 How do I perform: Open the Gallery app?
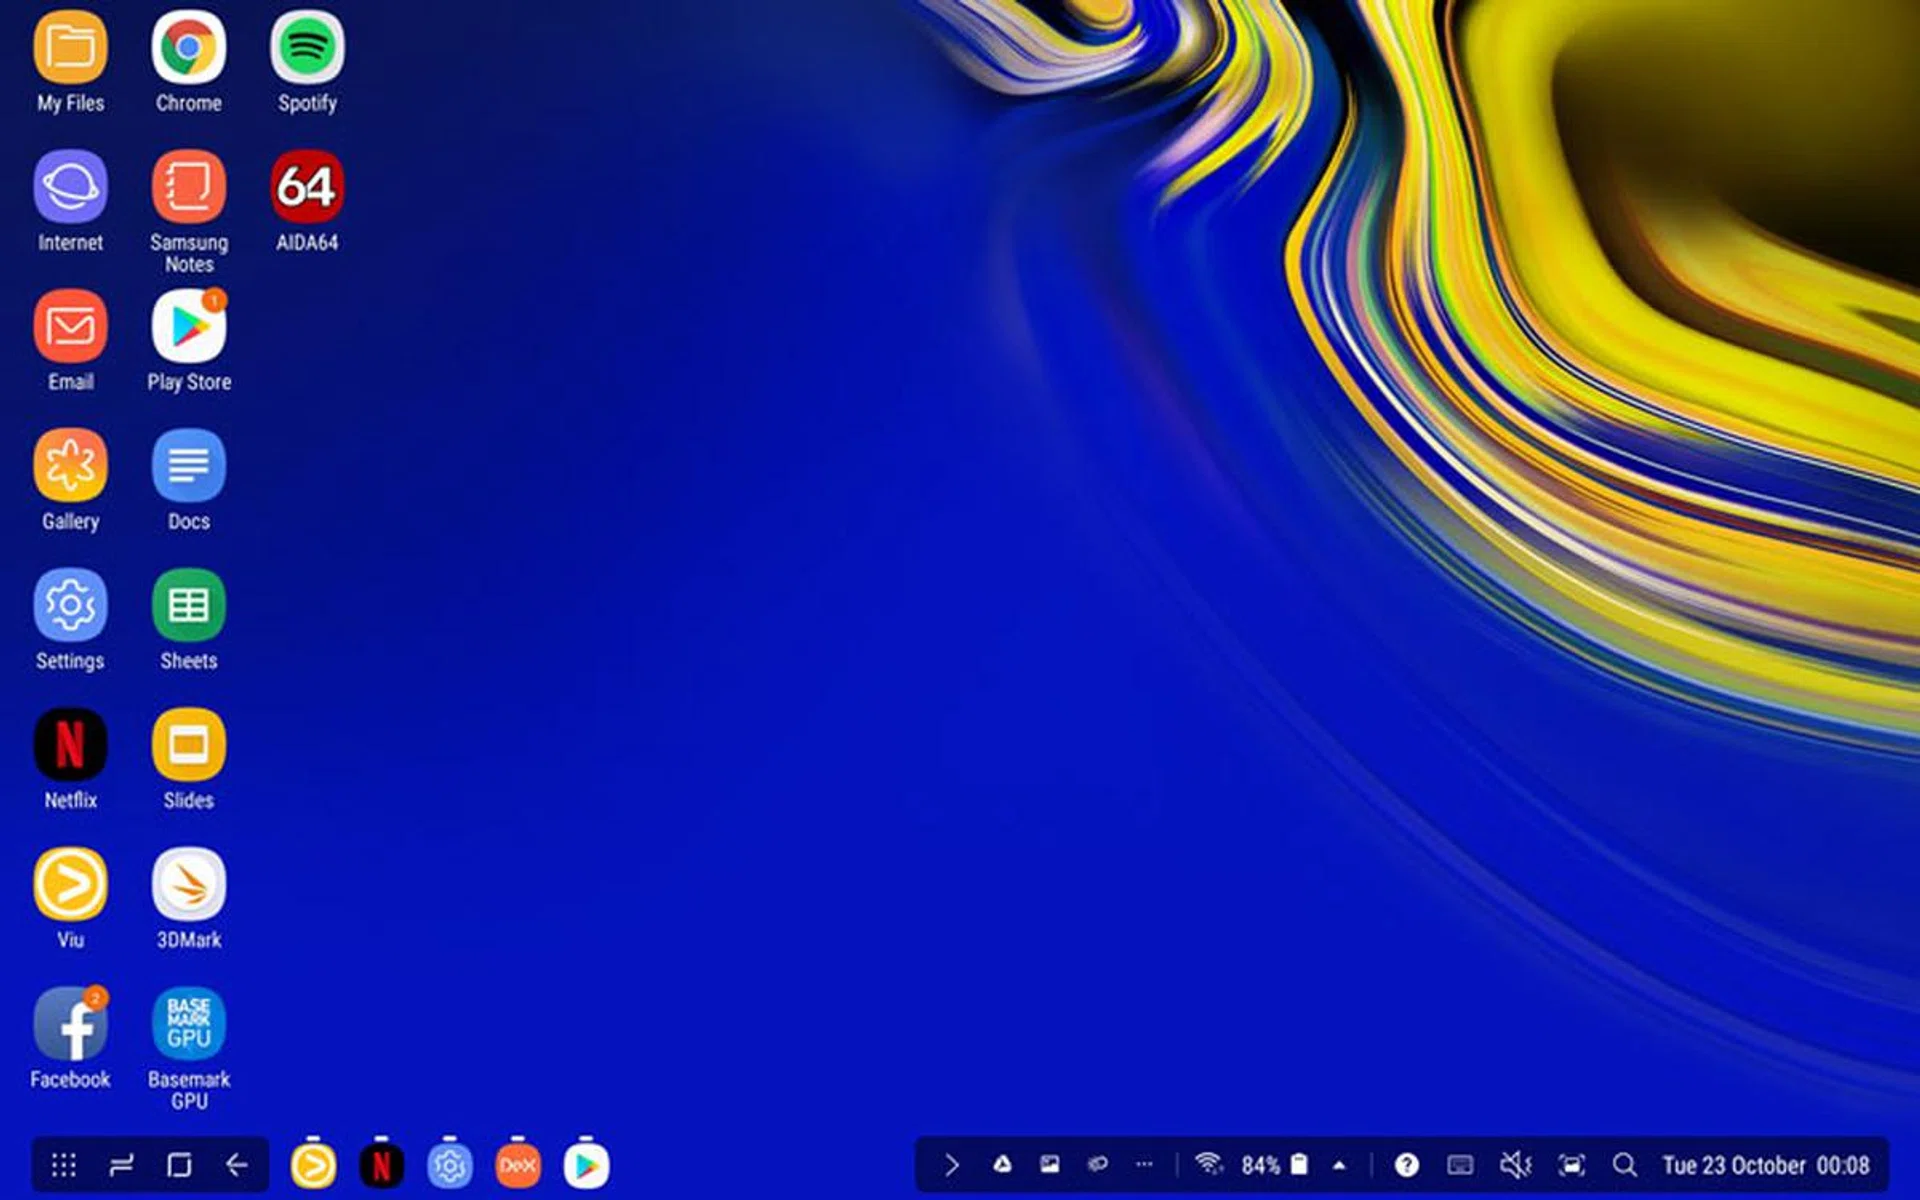(70, 466)
